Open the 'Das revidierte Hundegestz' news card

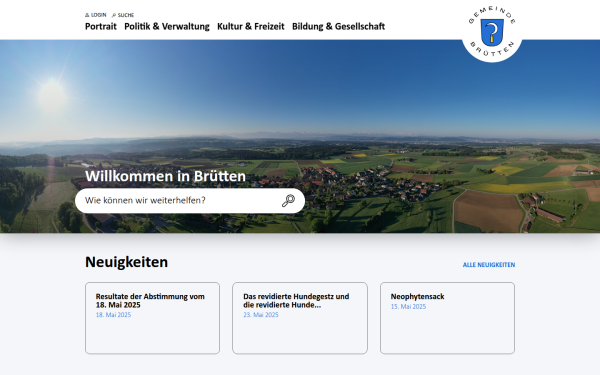(300, 318)
